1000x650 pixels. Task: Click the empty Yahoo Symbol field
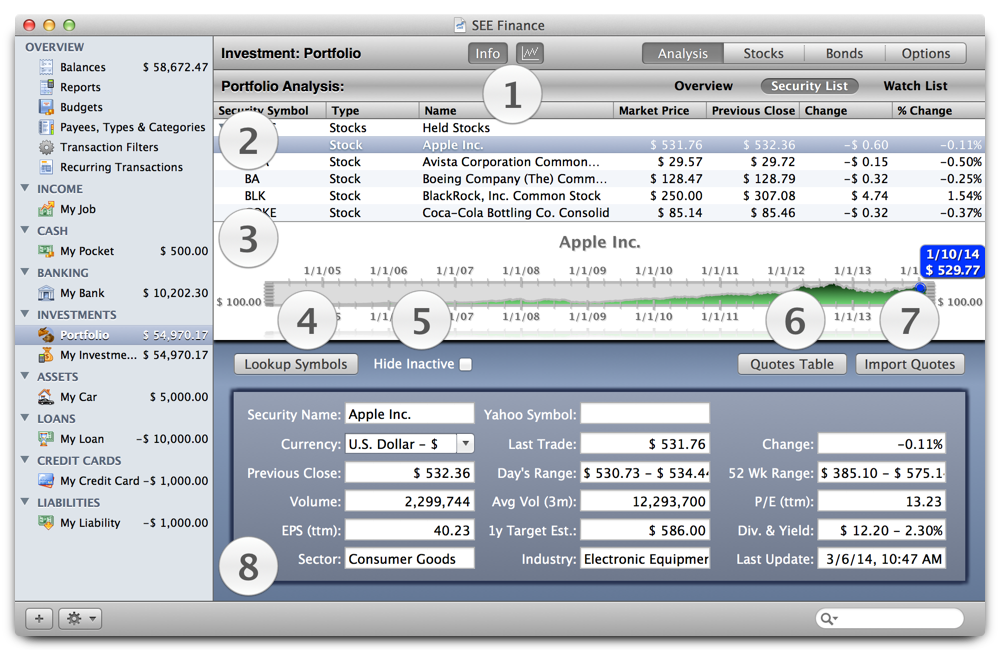[x=645, y=414]
